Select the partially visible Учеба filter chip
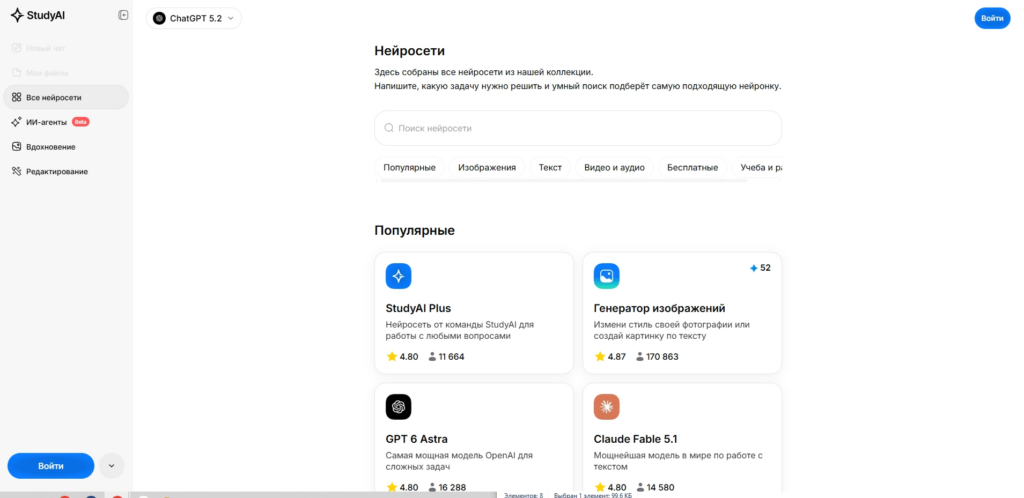 point(758,168)
